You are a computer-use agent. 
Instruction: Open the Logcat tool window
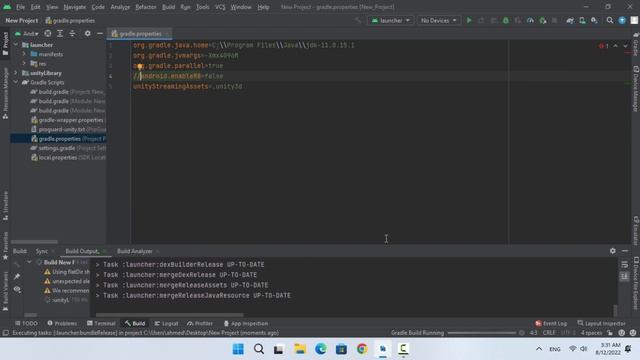(x=166, y=323)
